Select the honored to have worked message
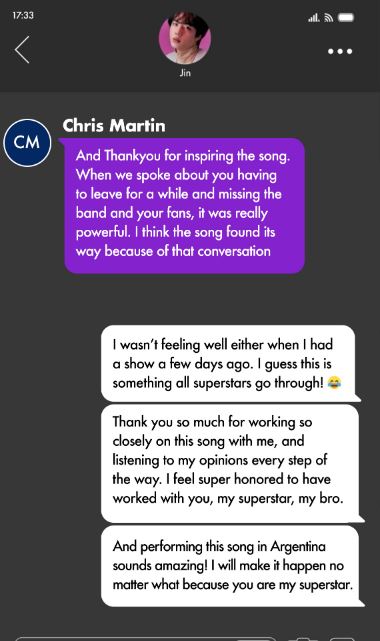 [230, 463]
